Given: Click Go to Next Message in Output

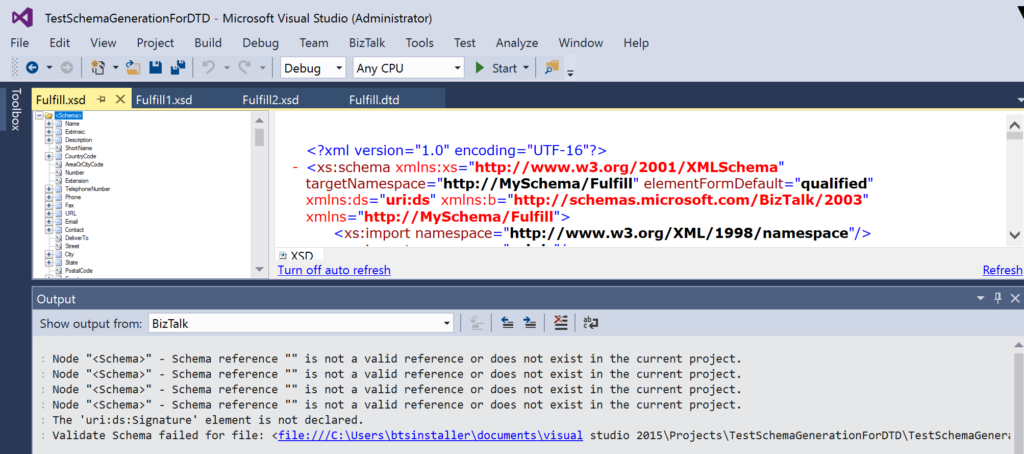Looking at the screenshot, I should 530,322.
